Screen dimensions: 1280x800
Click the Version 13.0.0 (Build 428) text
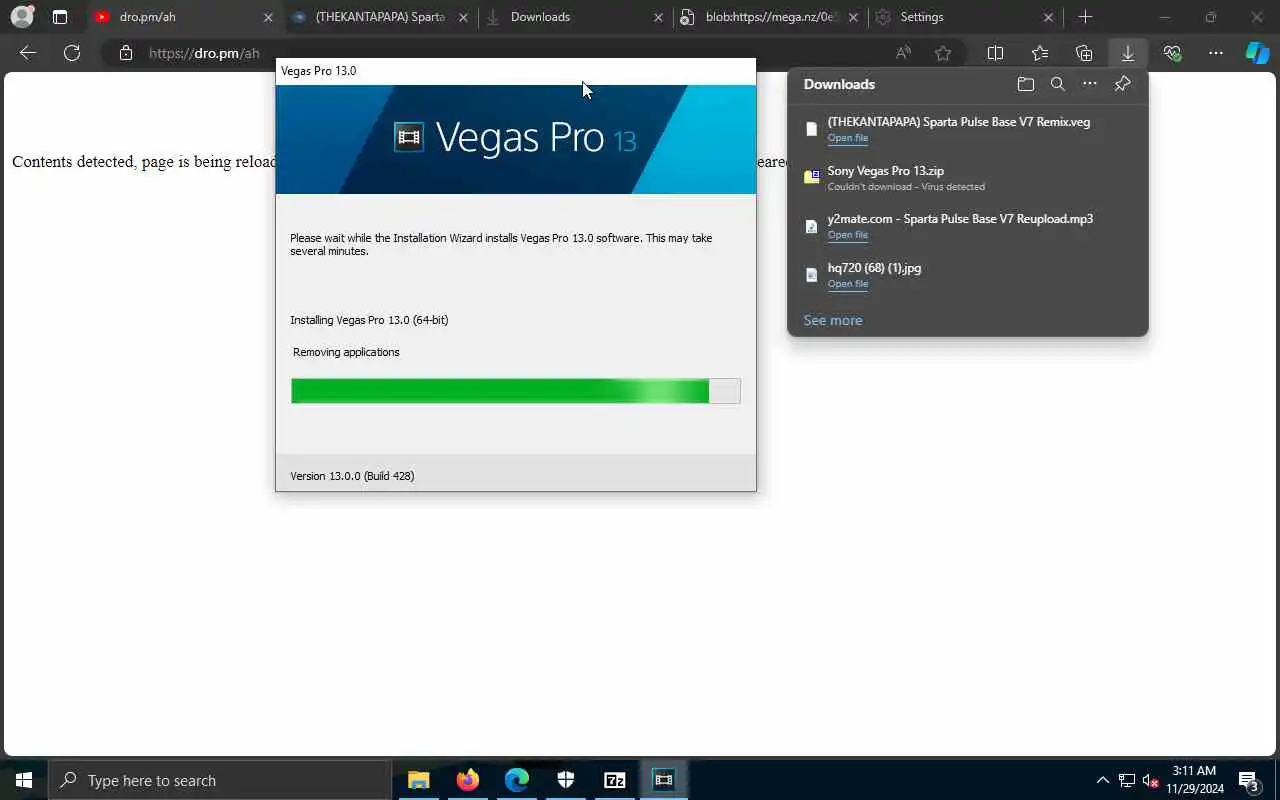[352, 476]
